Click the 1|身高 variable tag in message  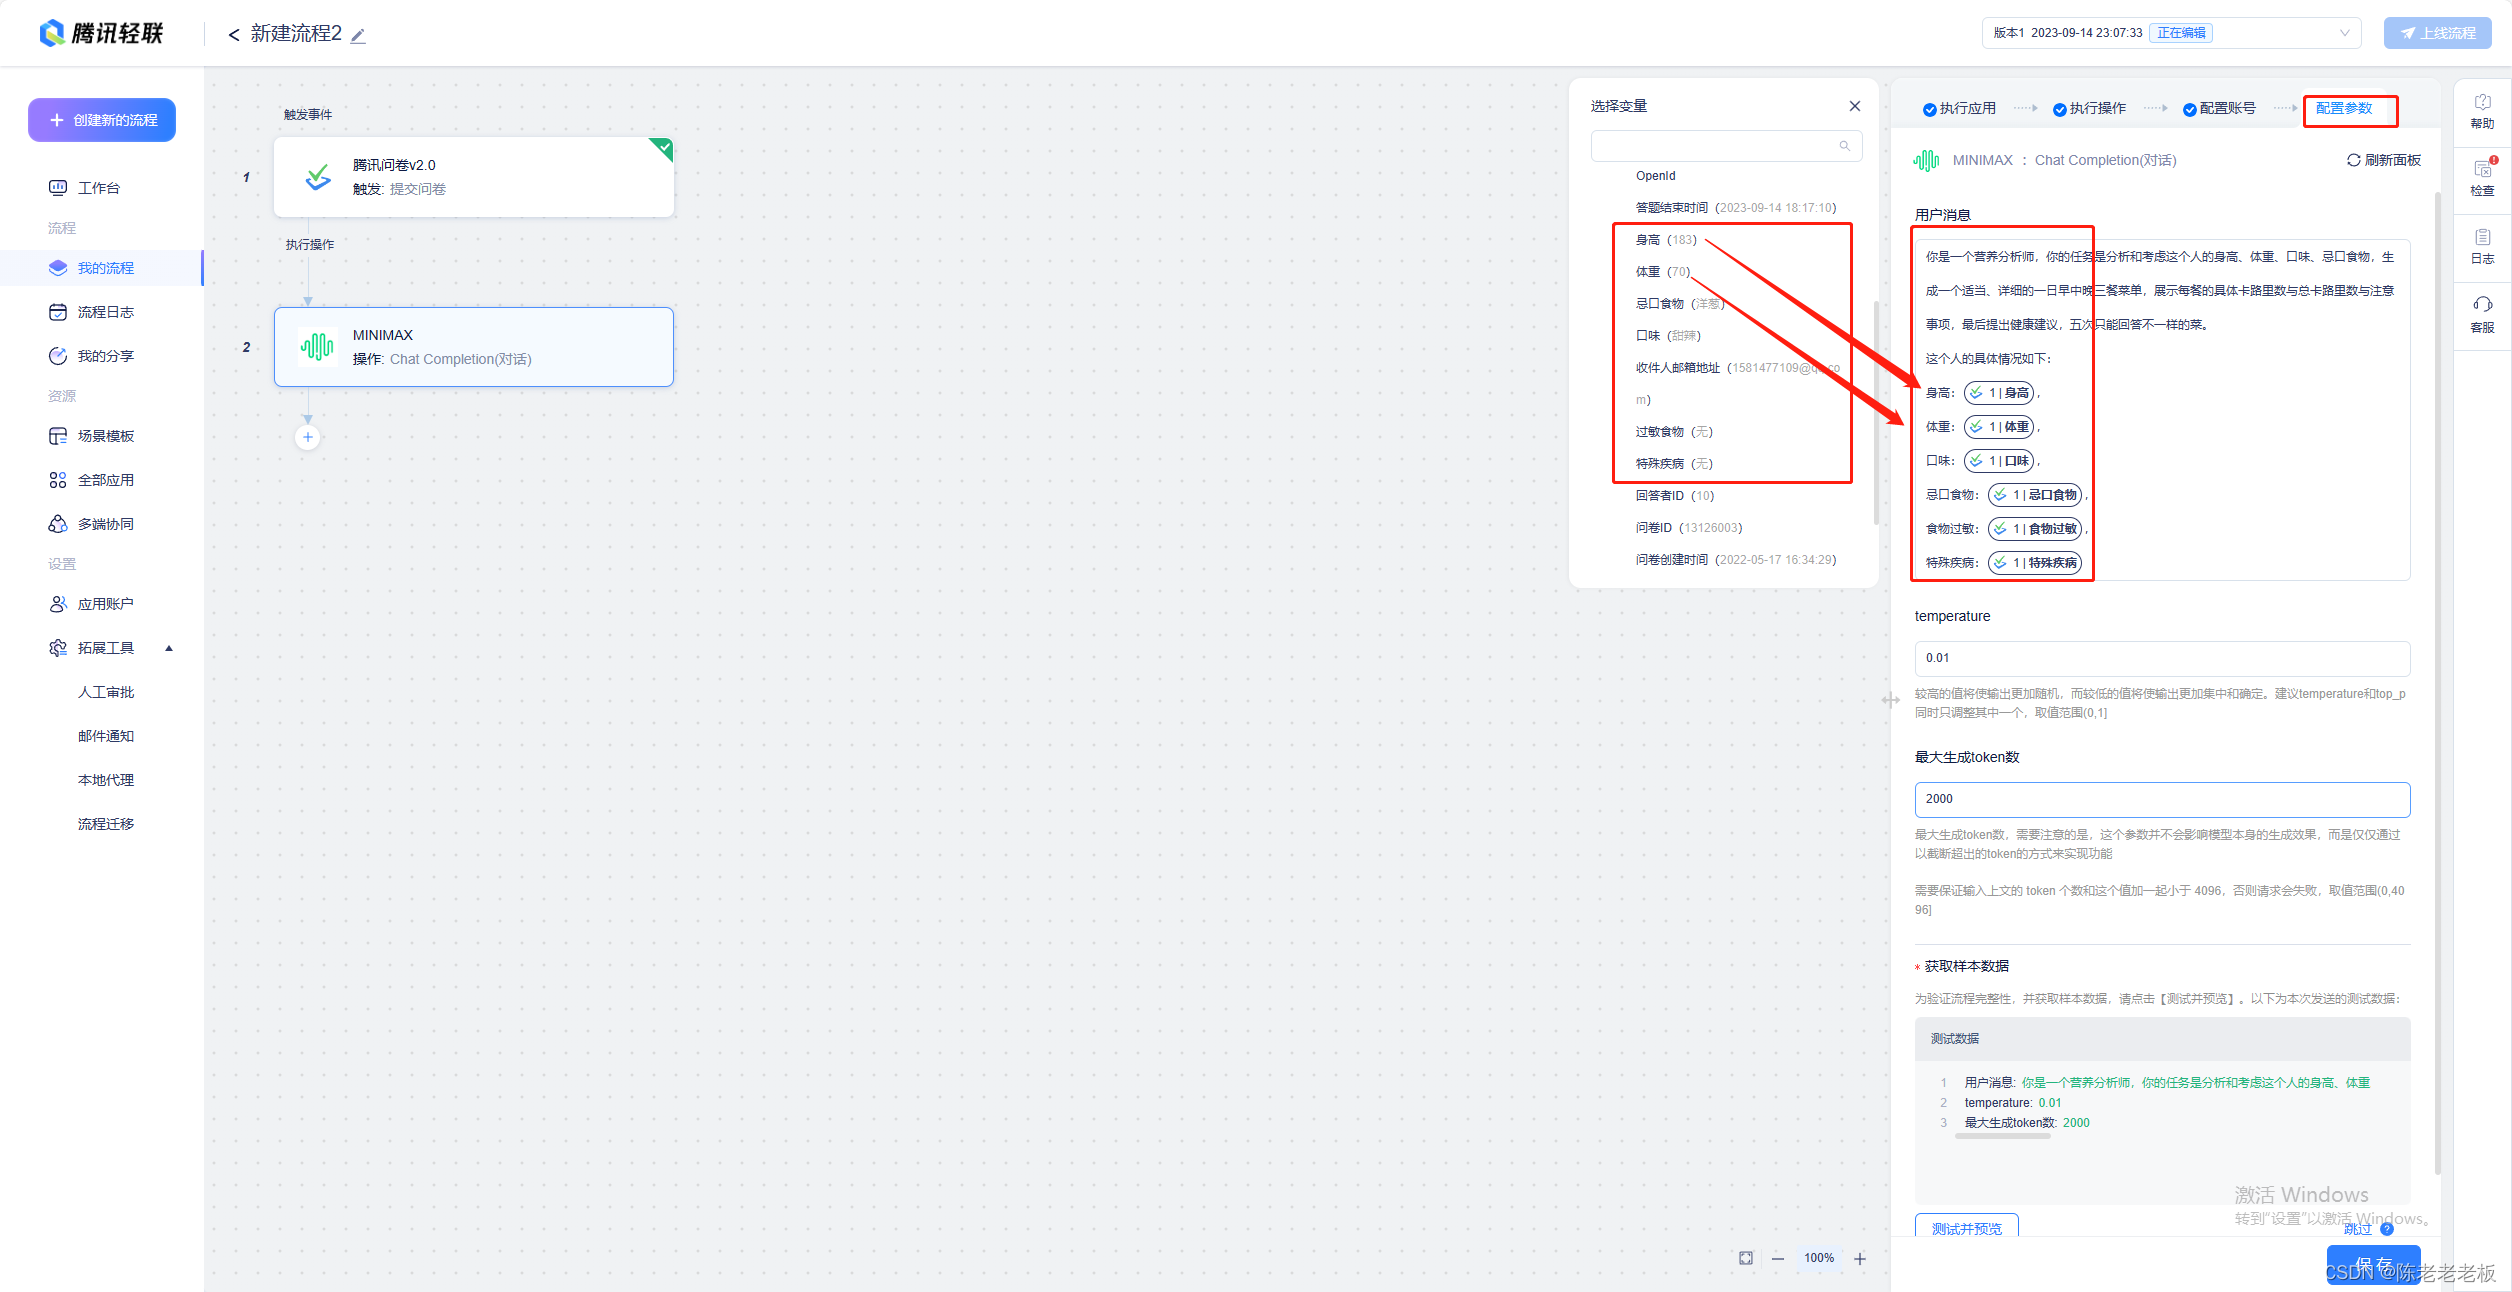click(x=2000, y=393)
